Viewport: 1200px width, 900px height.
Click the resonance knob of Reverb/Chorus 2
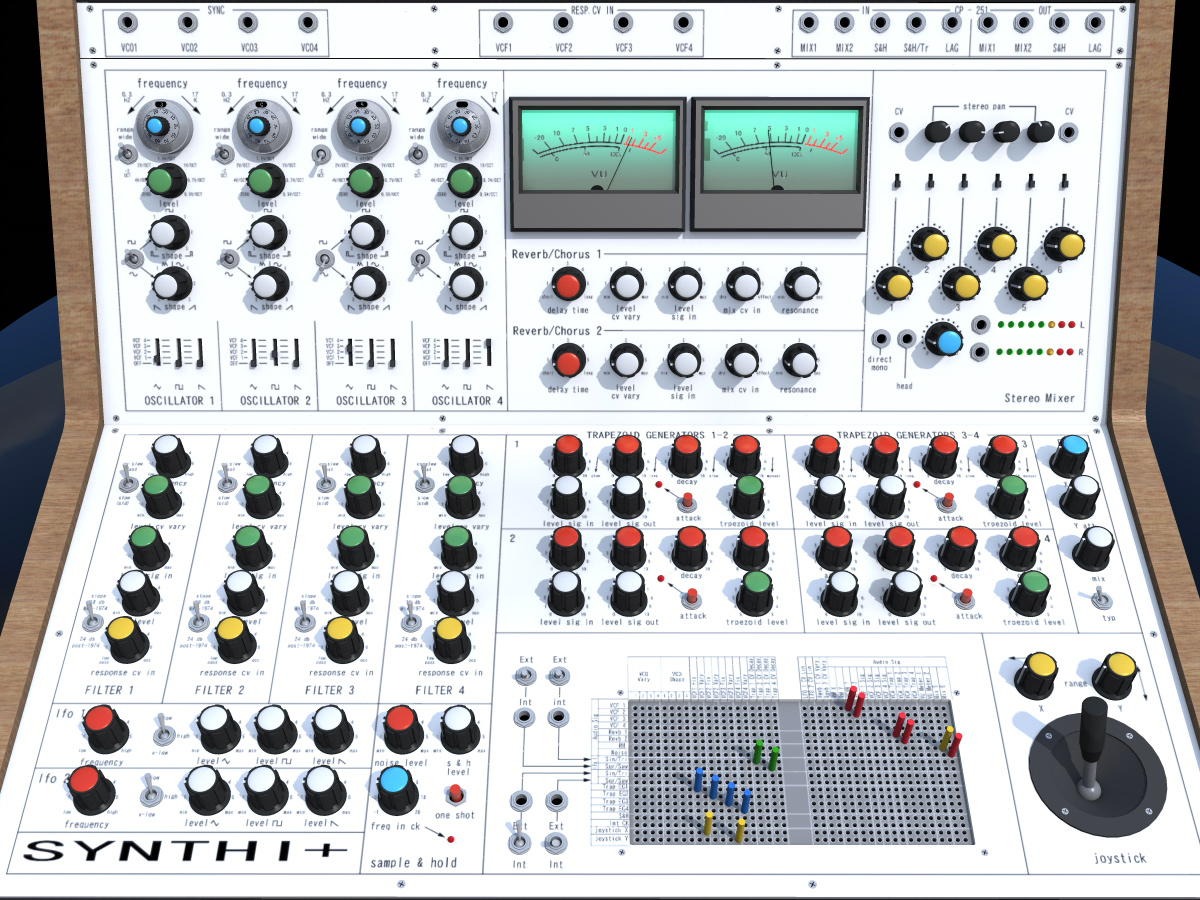tap(800, 360)
